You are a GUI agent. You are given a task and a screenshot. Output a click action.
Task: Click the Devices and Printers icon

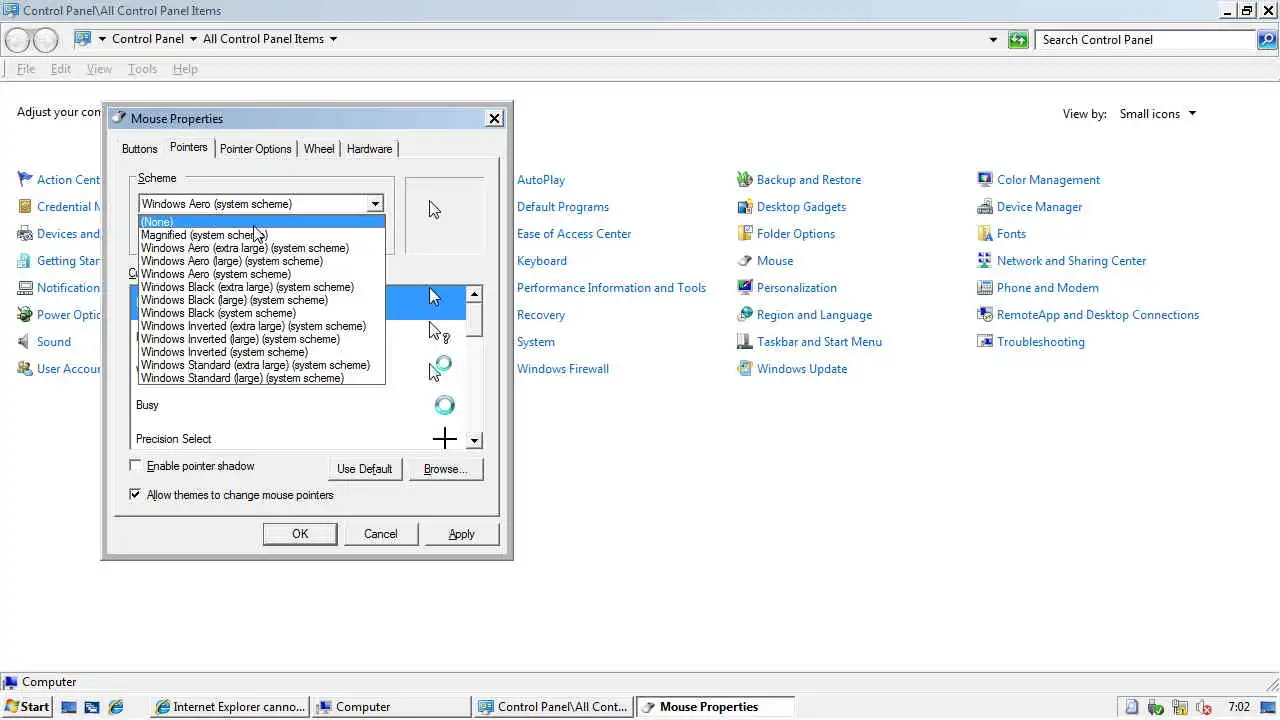(25, 234)
